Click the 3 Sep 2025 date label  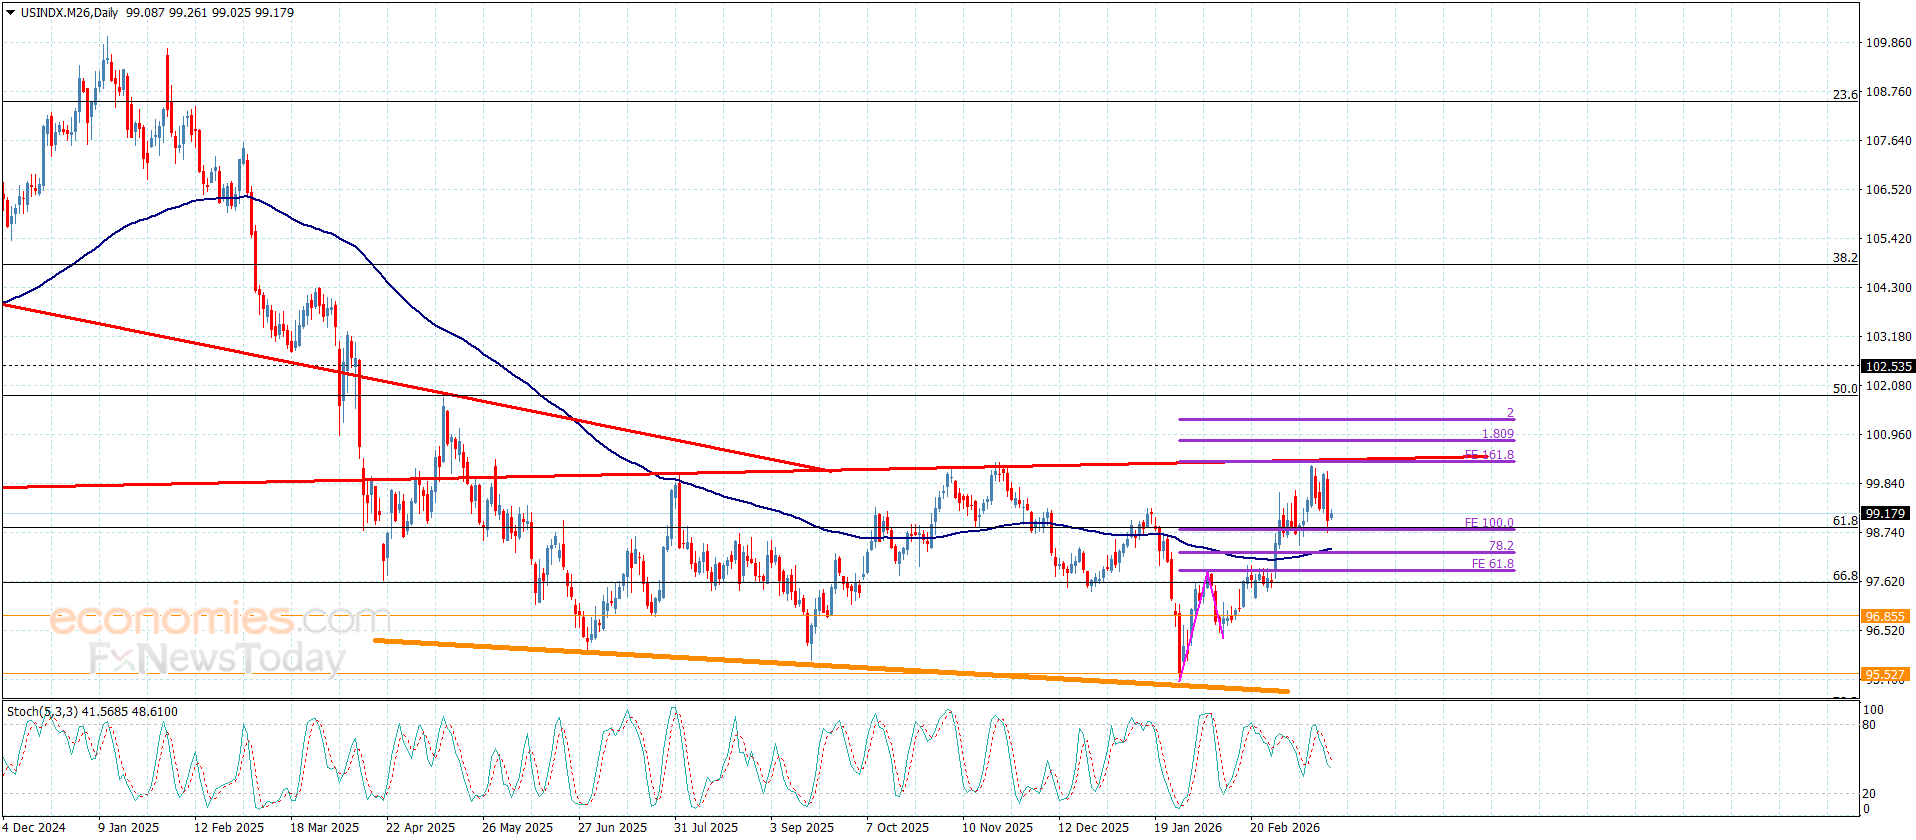pos(801,827)
